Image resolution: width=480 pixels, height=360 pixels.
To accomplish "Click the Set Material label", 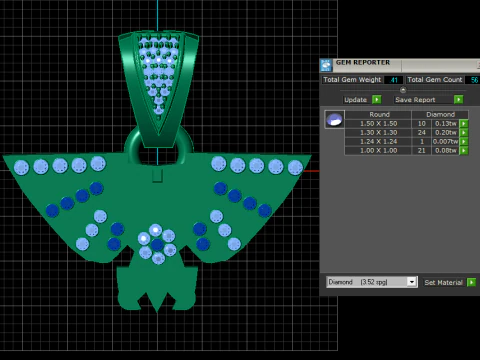I will 443,282.
